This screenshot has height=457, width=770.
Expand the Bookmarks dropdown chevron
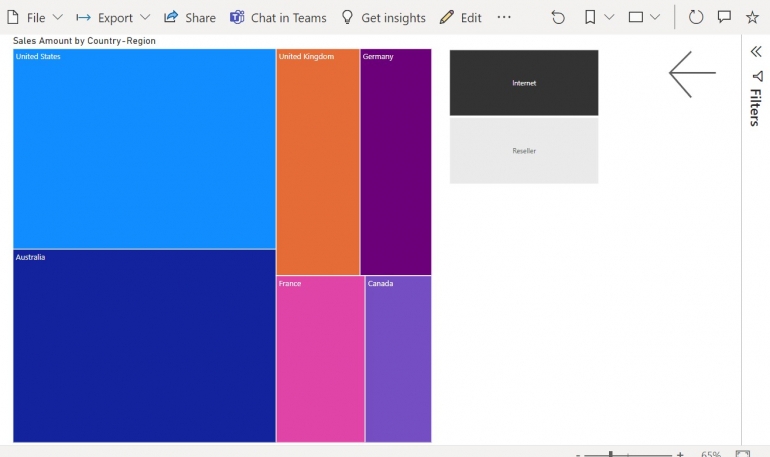609,18
